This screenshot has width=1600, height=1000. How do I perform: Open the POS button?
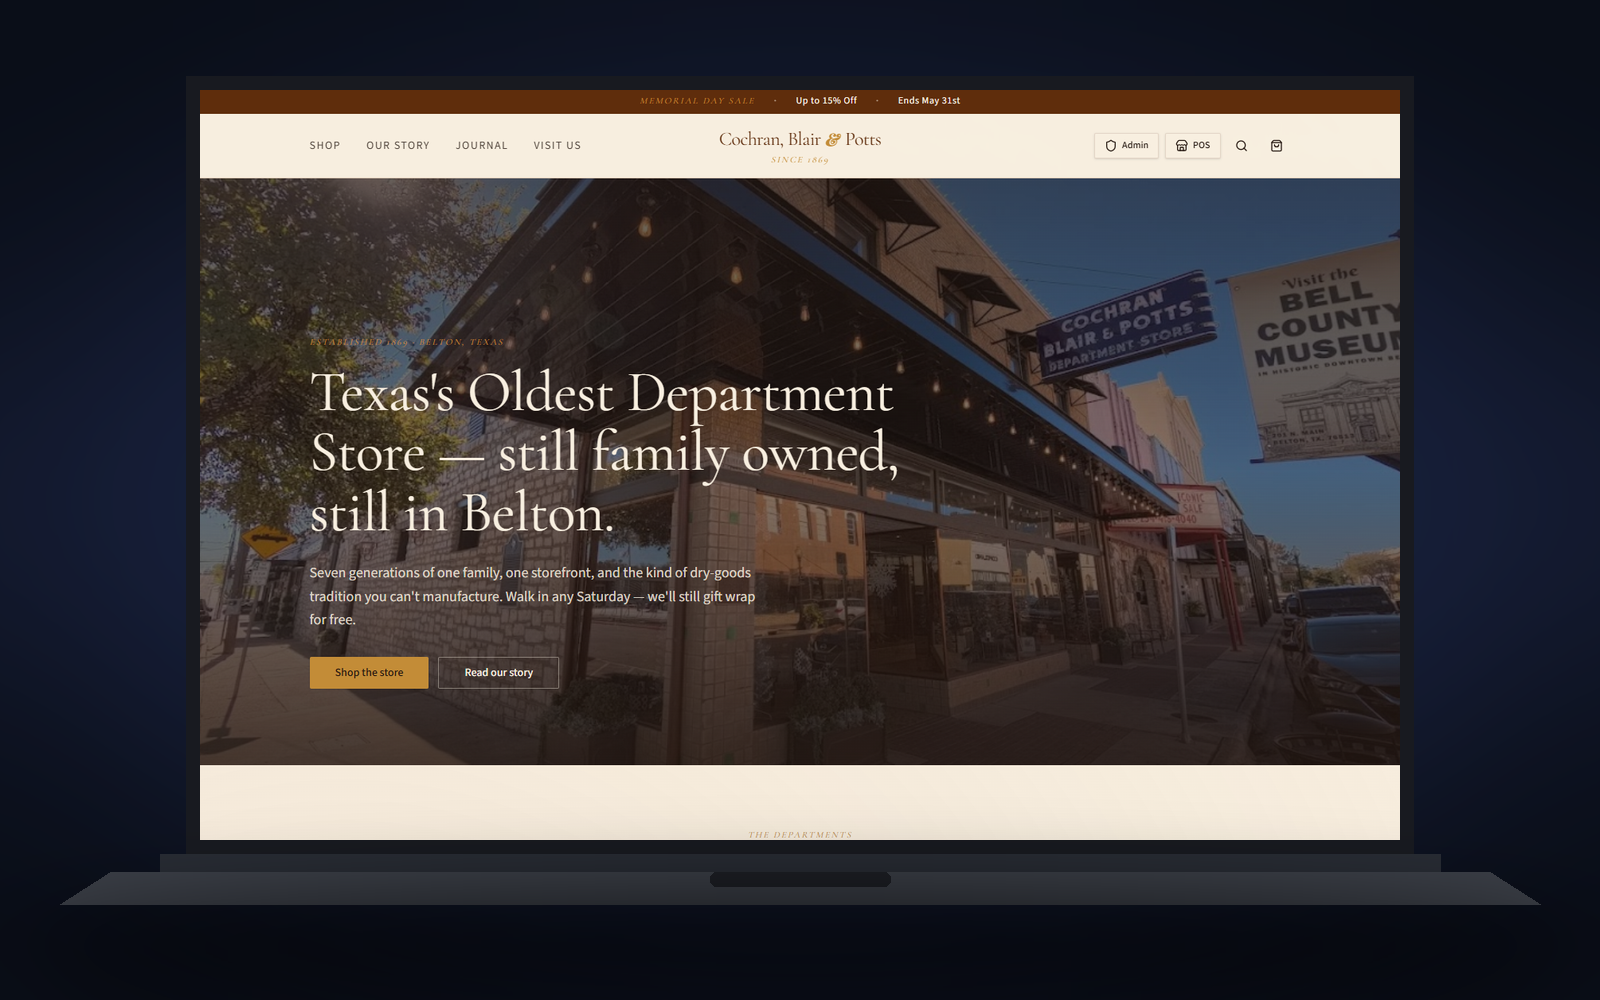(1192, 146)
